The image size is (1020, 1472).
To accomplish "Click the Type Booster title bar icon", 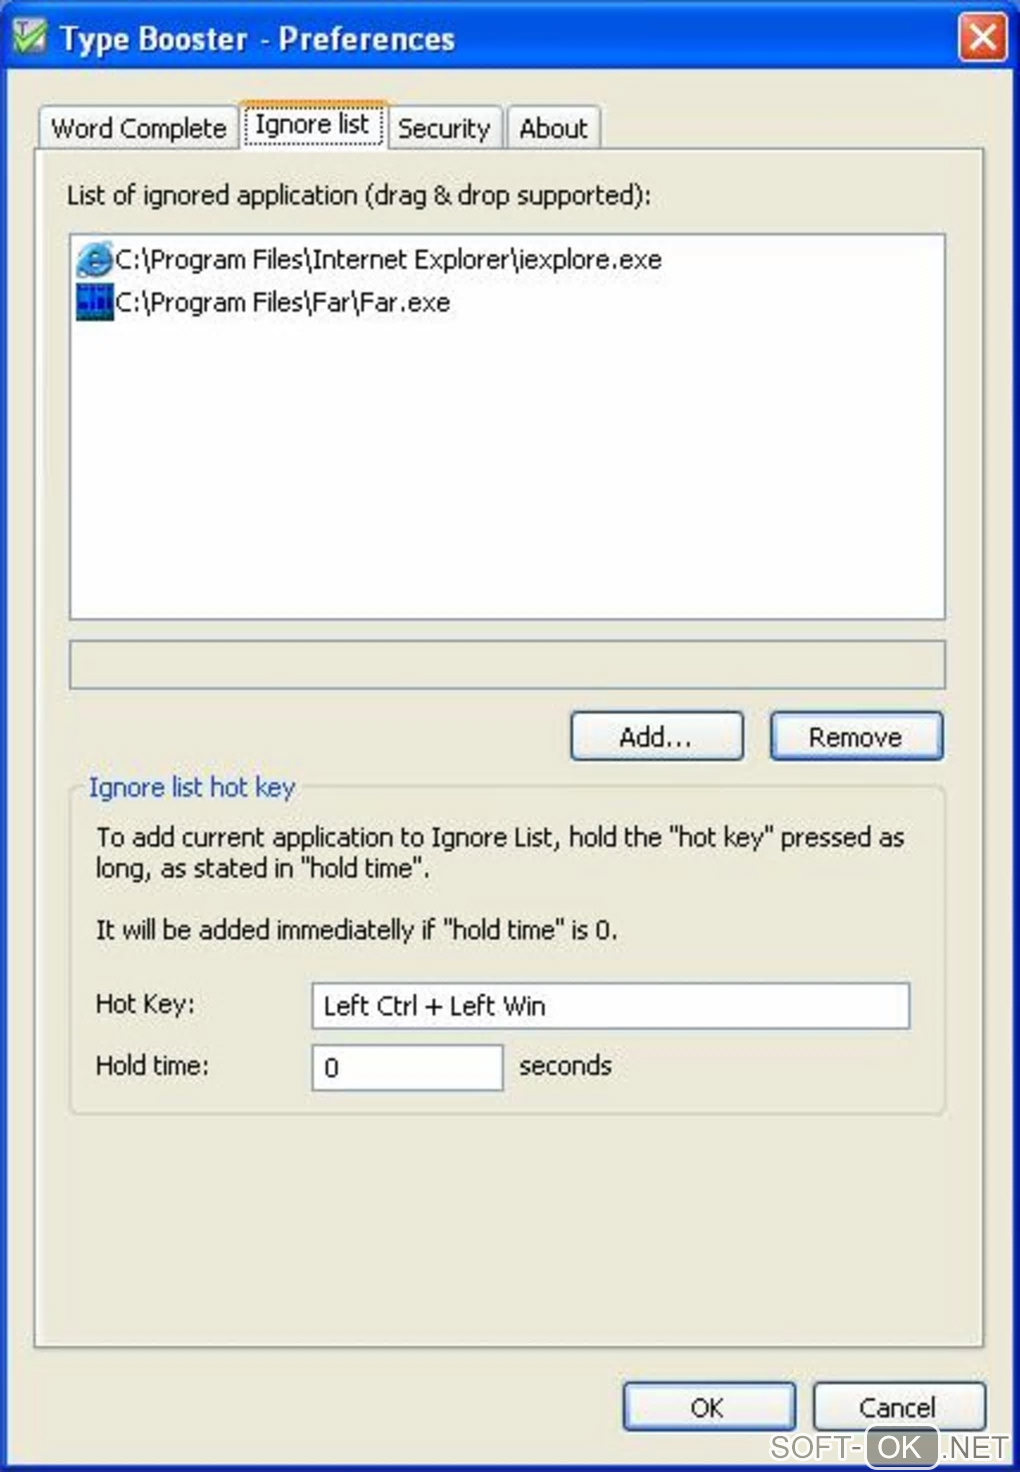I will tap(30, 38).
